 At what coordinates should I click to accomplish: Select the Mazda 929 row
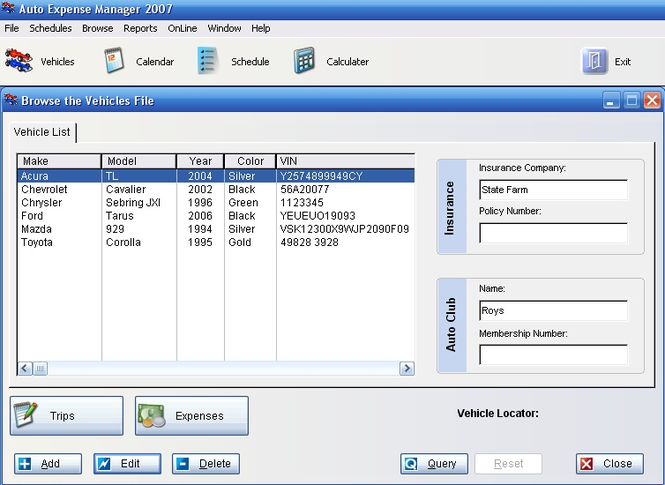pyautogui.click(x=216, y=229)
